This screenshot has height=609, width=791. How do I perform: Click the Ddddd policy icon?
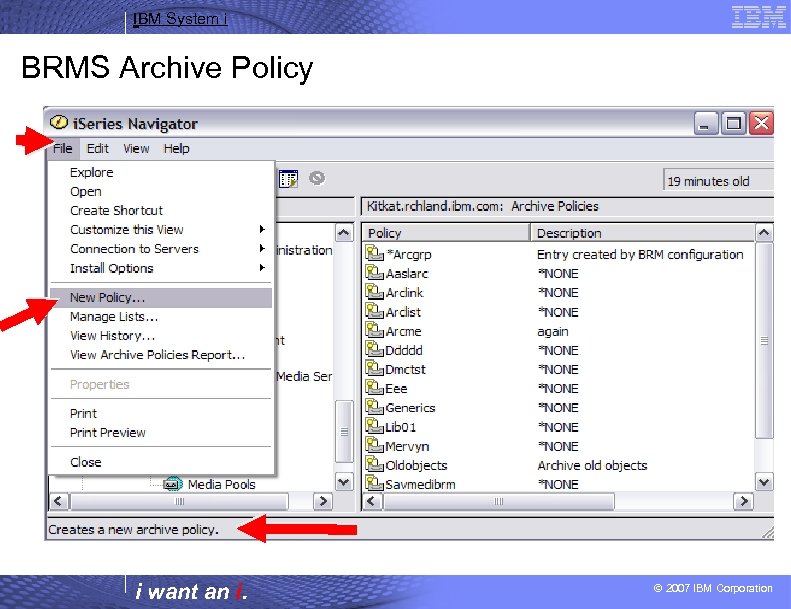pyautogui.click(x=374, y=349)
